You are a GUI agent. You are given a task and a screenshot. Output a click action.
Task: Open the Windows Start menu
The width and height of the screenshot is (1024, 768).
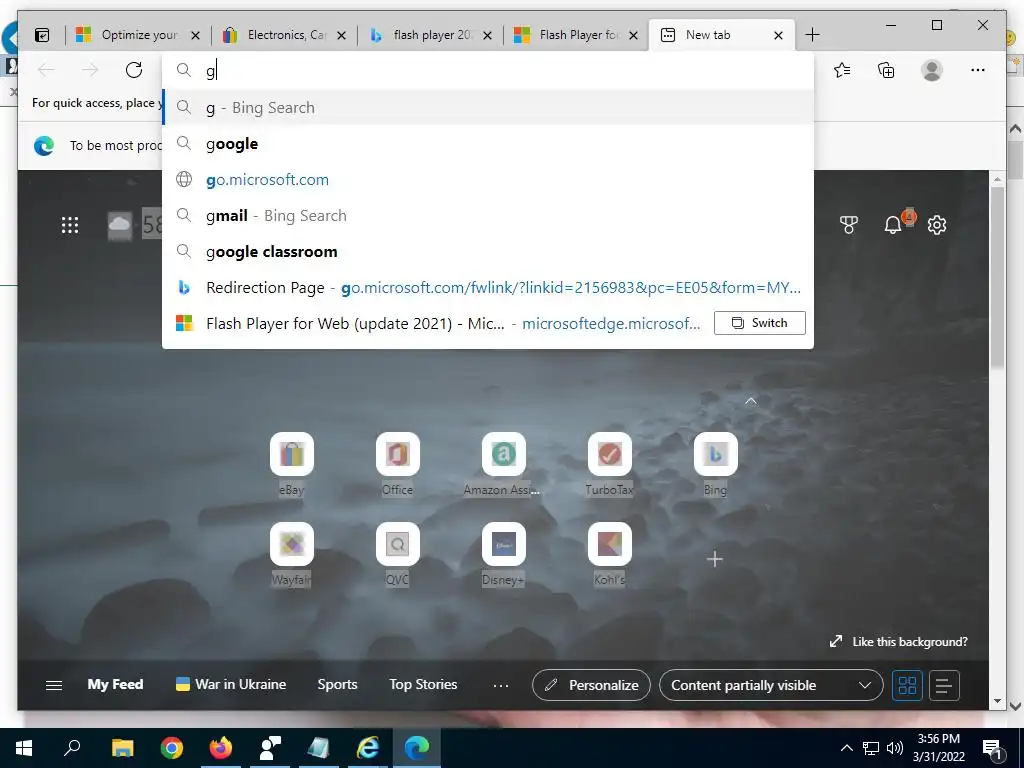pyautogui.click(x=24, y=748)
